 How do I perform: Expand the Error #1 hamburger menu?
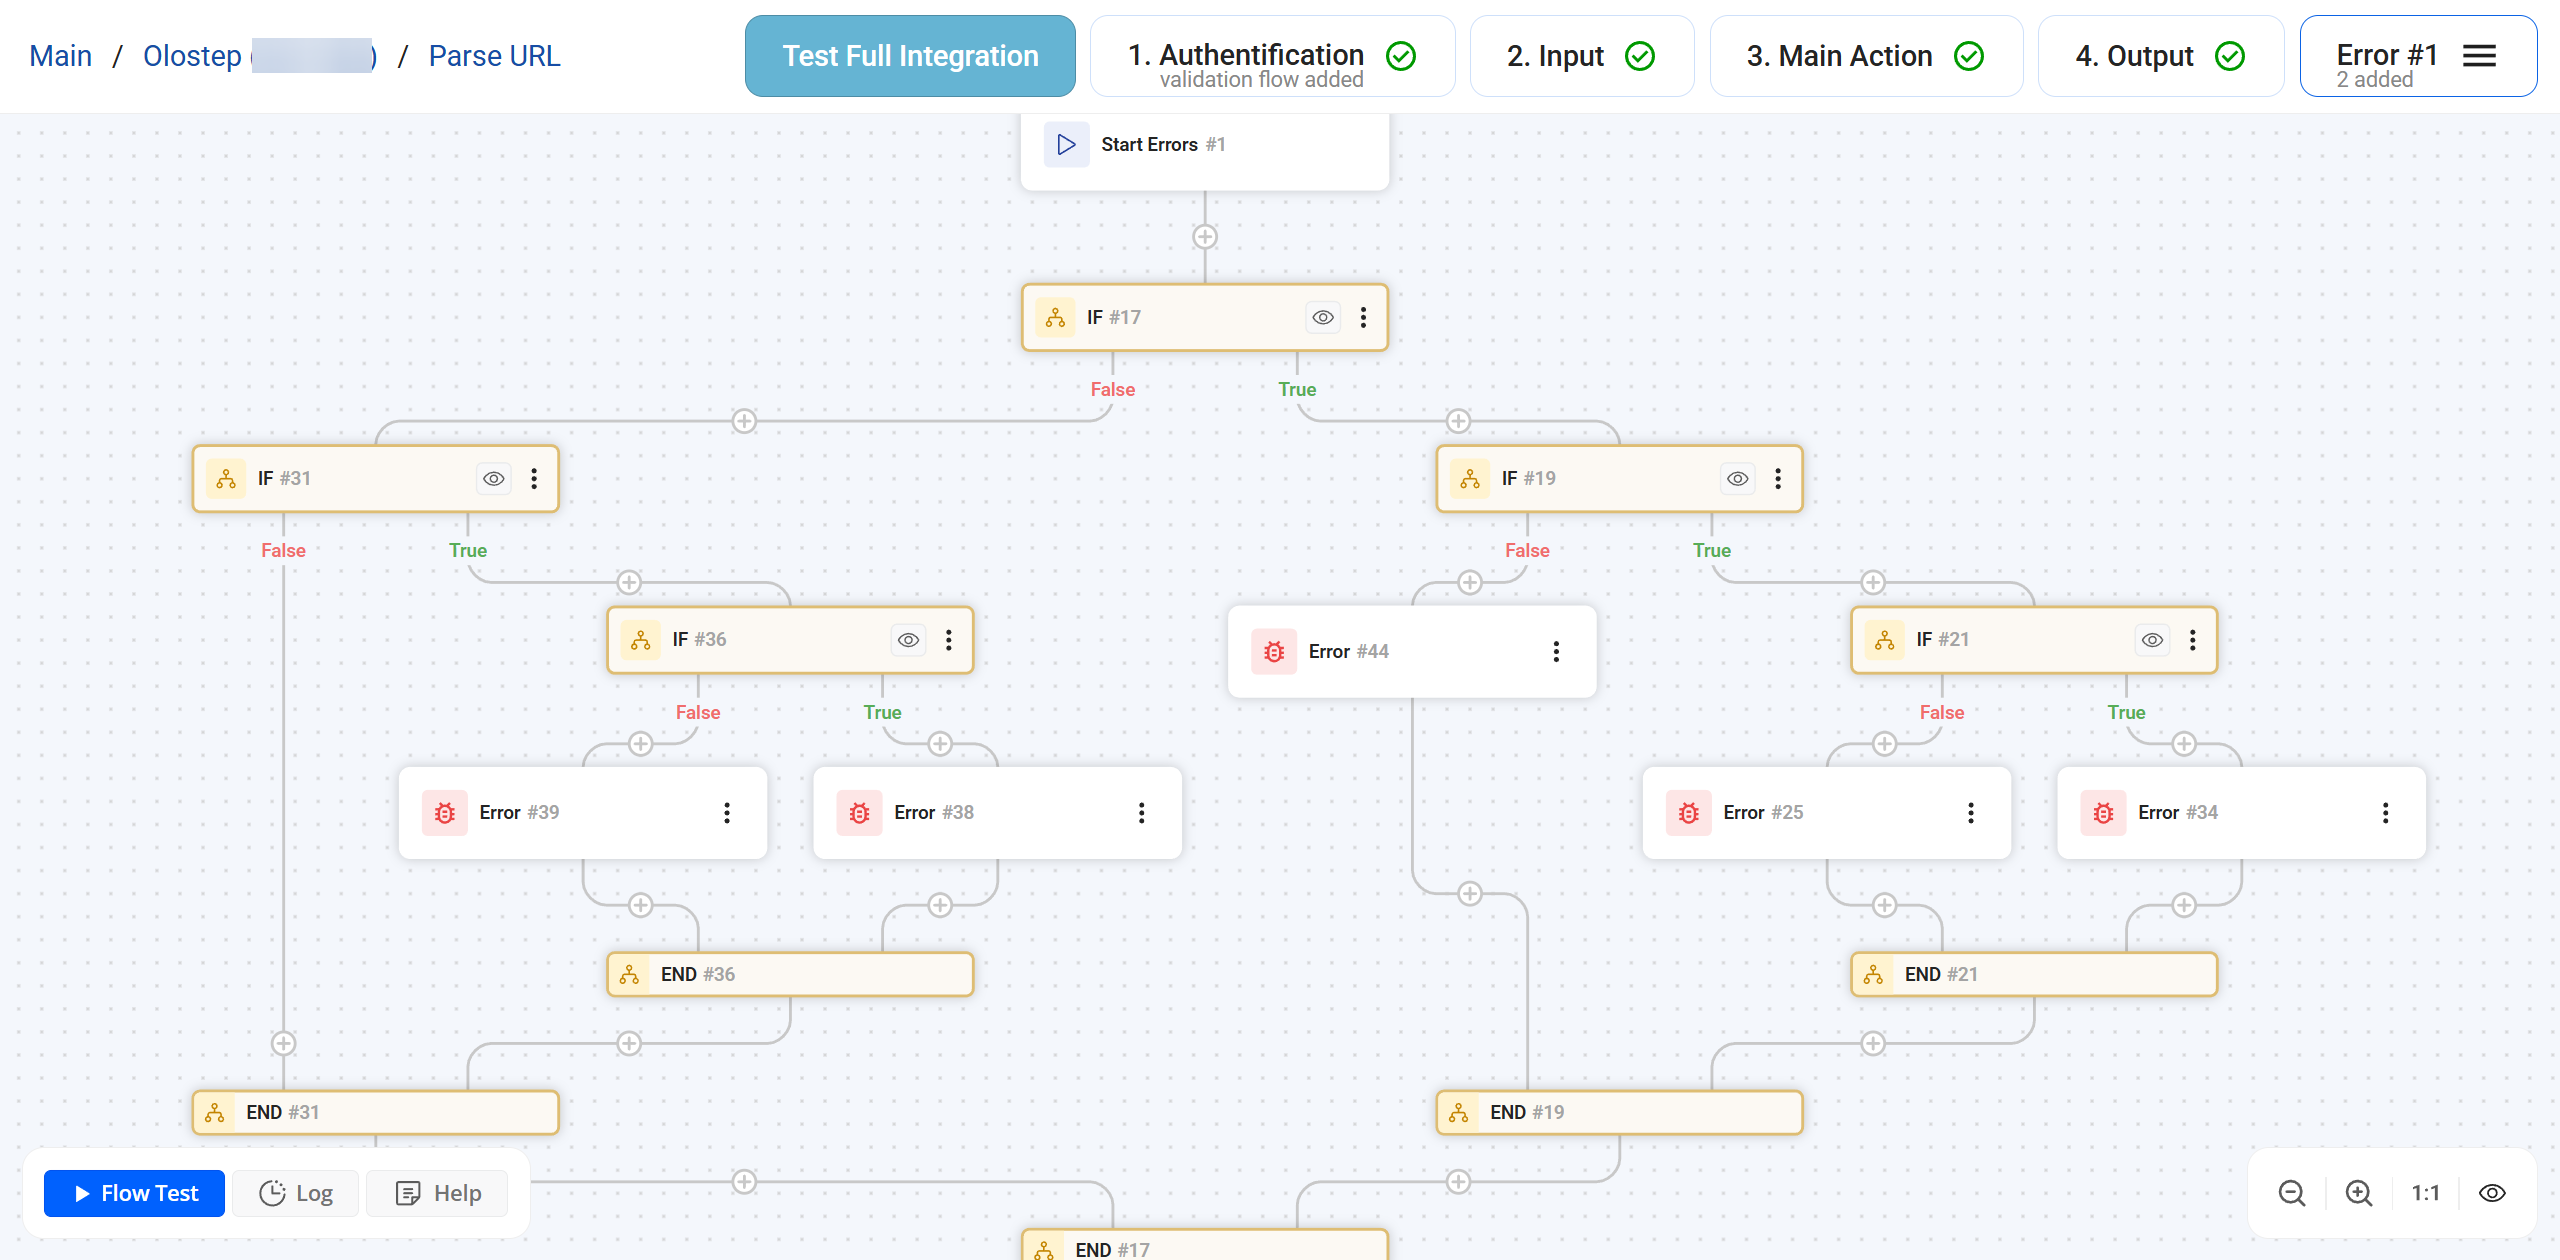(x=2479, y=56)
